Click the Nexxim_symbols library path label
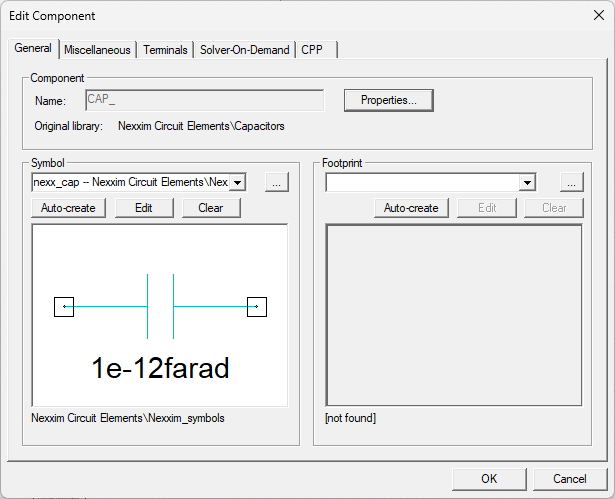This screenshot has width=615, height=499. 128,418
